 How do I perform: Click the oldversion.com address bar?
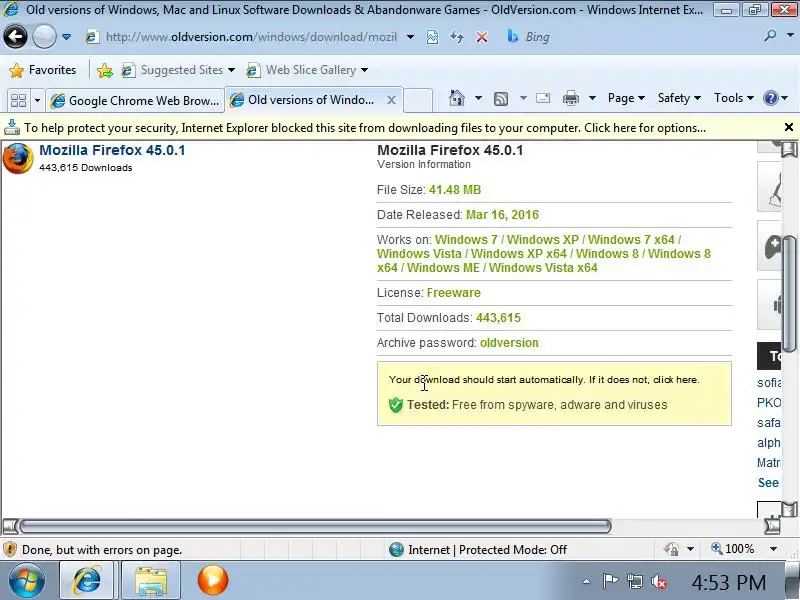tap(251, 37)
